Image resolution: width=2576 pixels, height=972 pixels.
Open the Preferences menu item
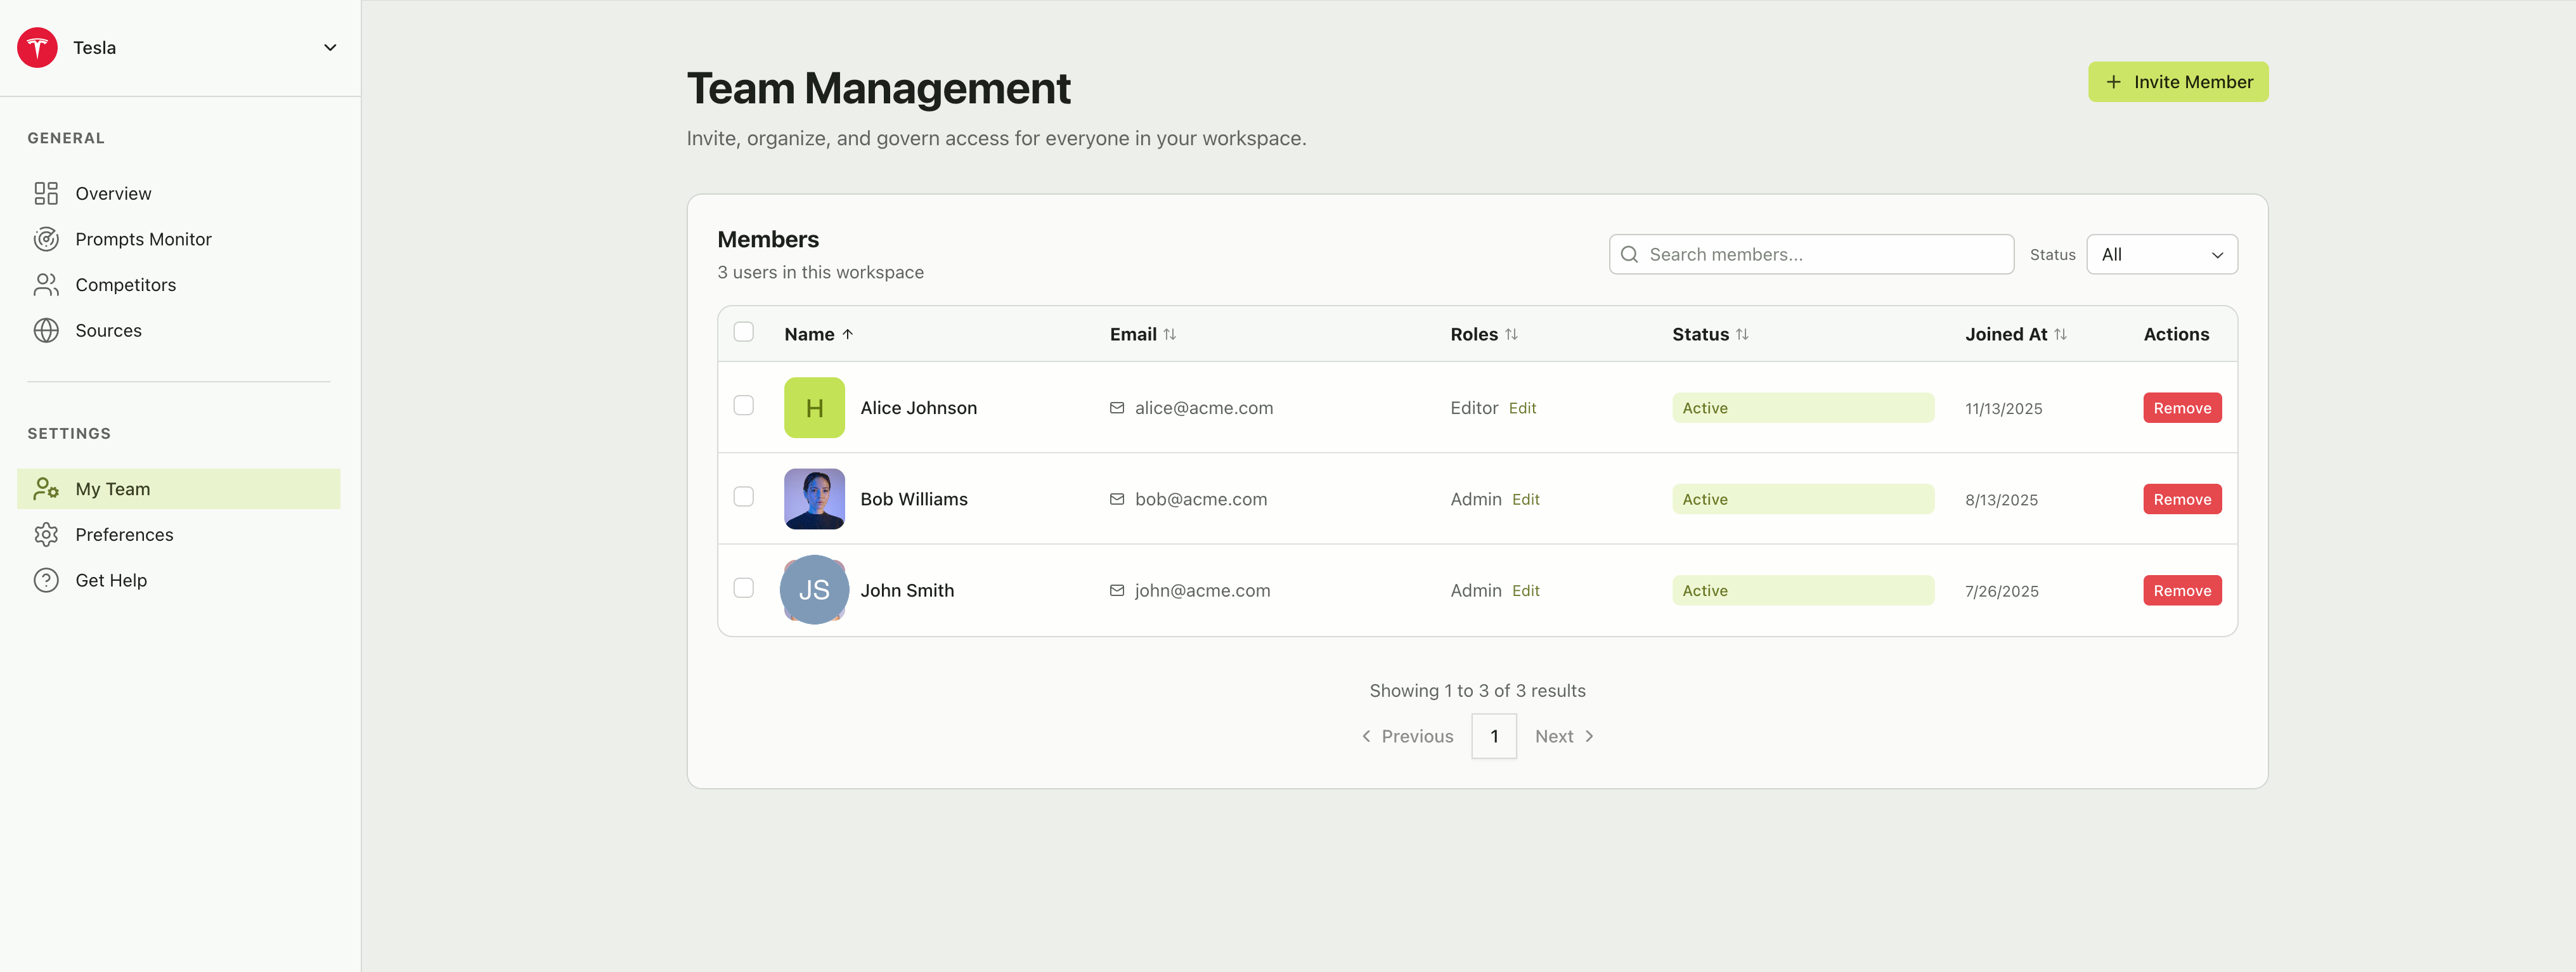[125, 534]
